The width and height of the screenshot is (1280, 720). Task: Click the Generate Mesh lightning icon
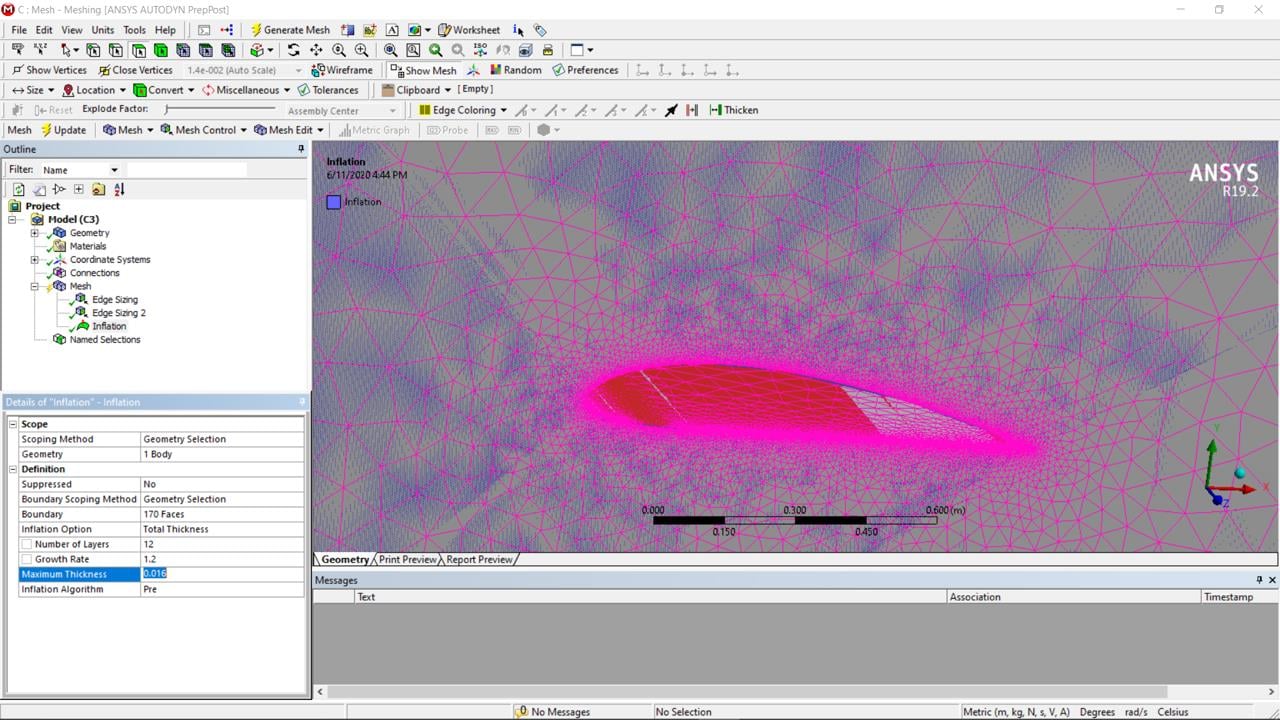click(256, 30)
